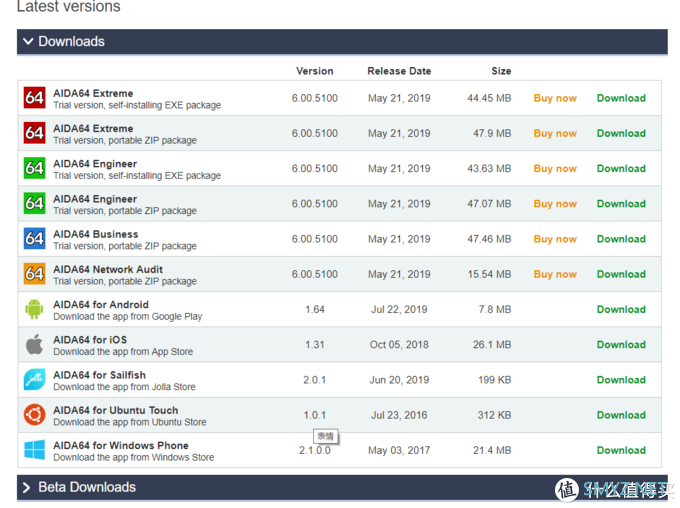This screenshot has width=680, height=508.
Task: Click the orange AIDA64 Network Audit icon
Action: 34,274
